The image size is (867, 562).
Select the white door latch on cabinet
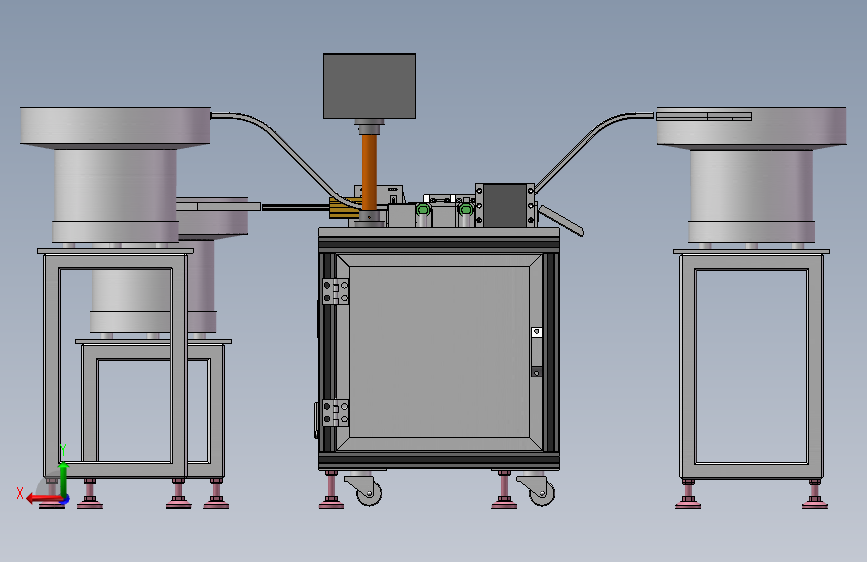coord(536,332)
